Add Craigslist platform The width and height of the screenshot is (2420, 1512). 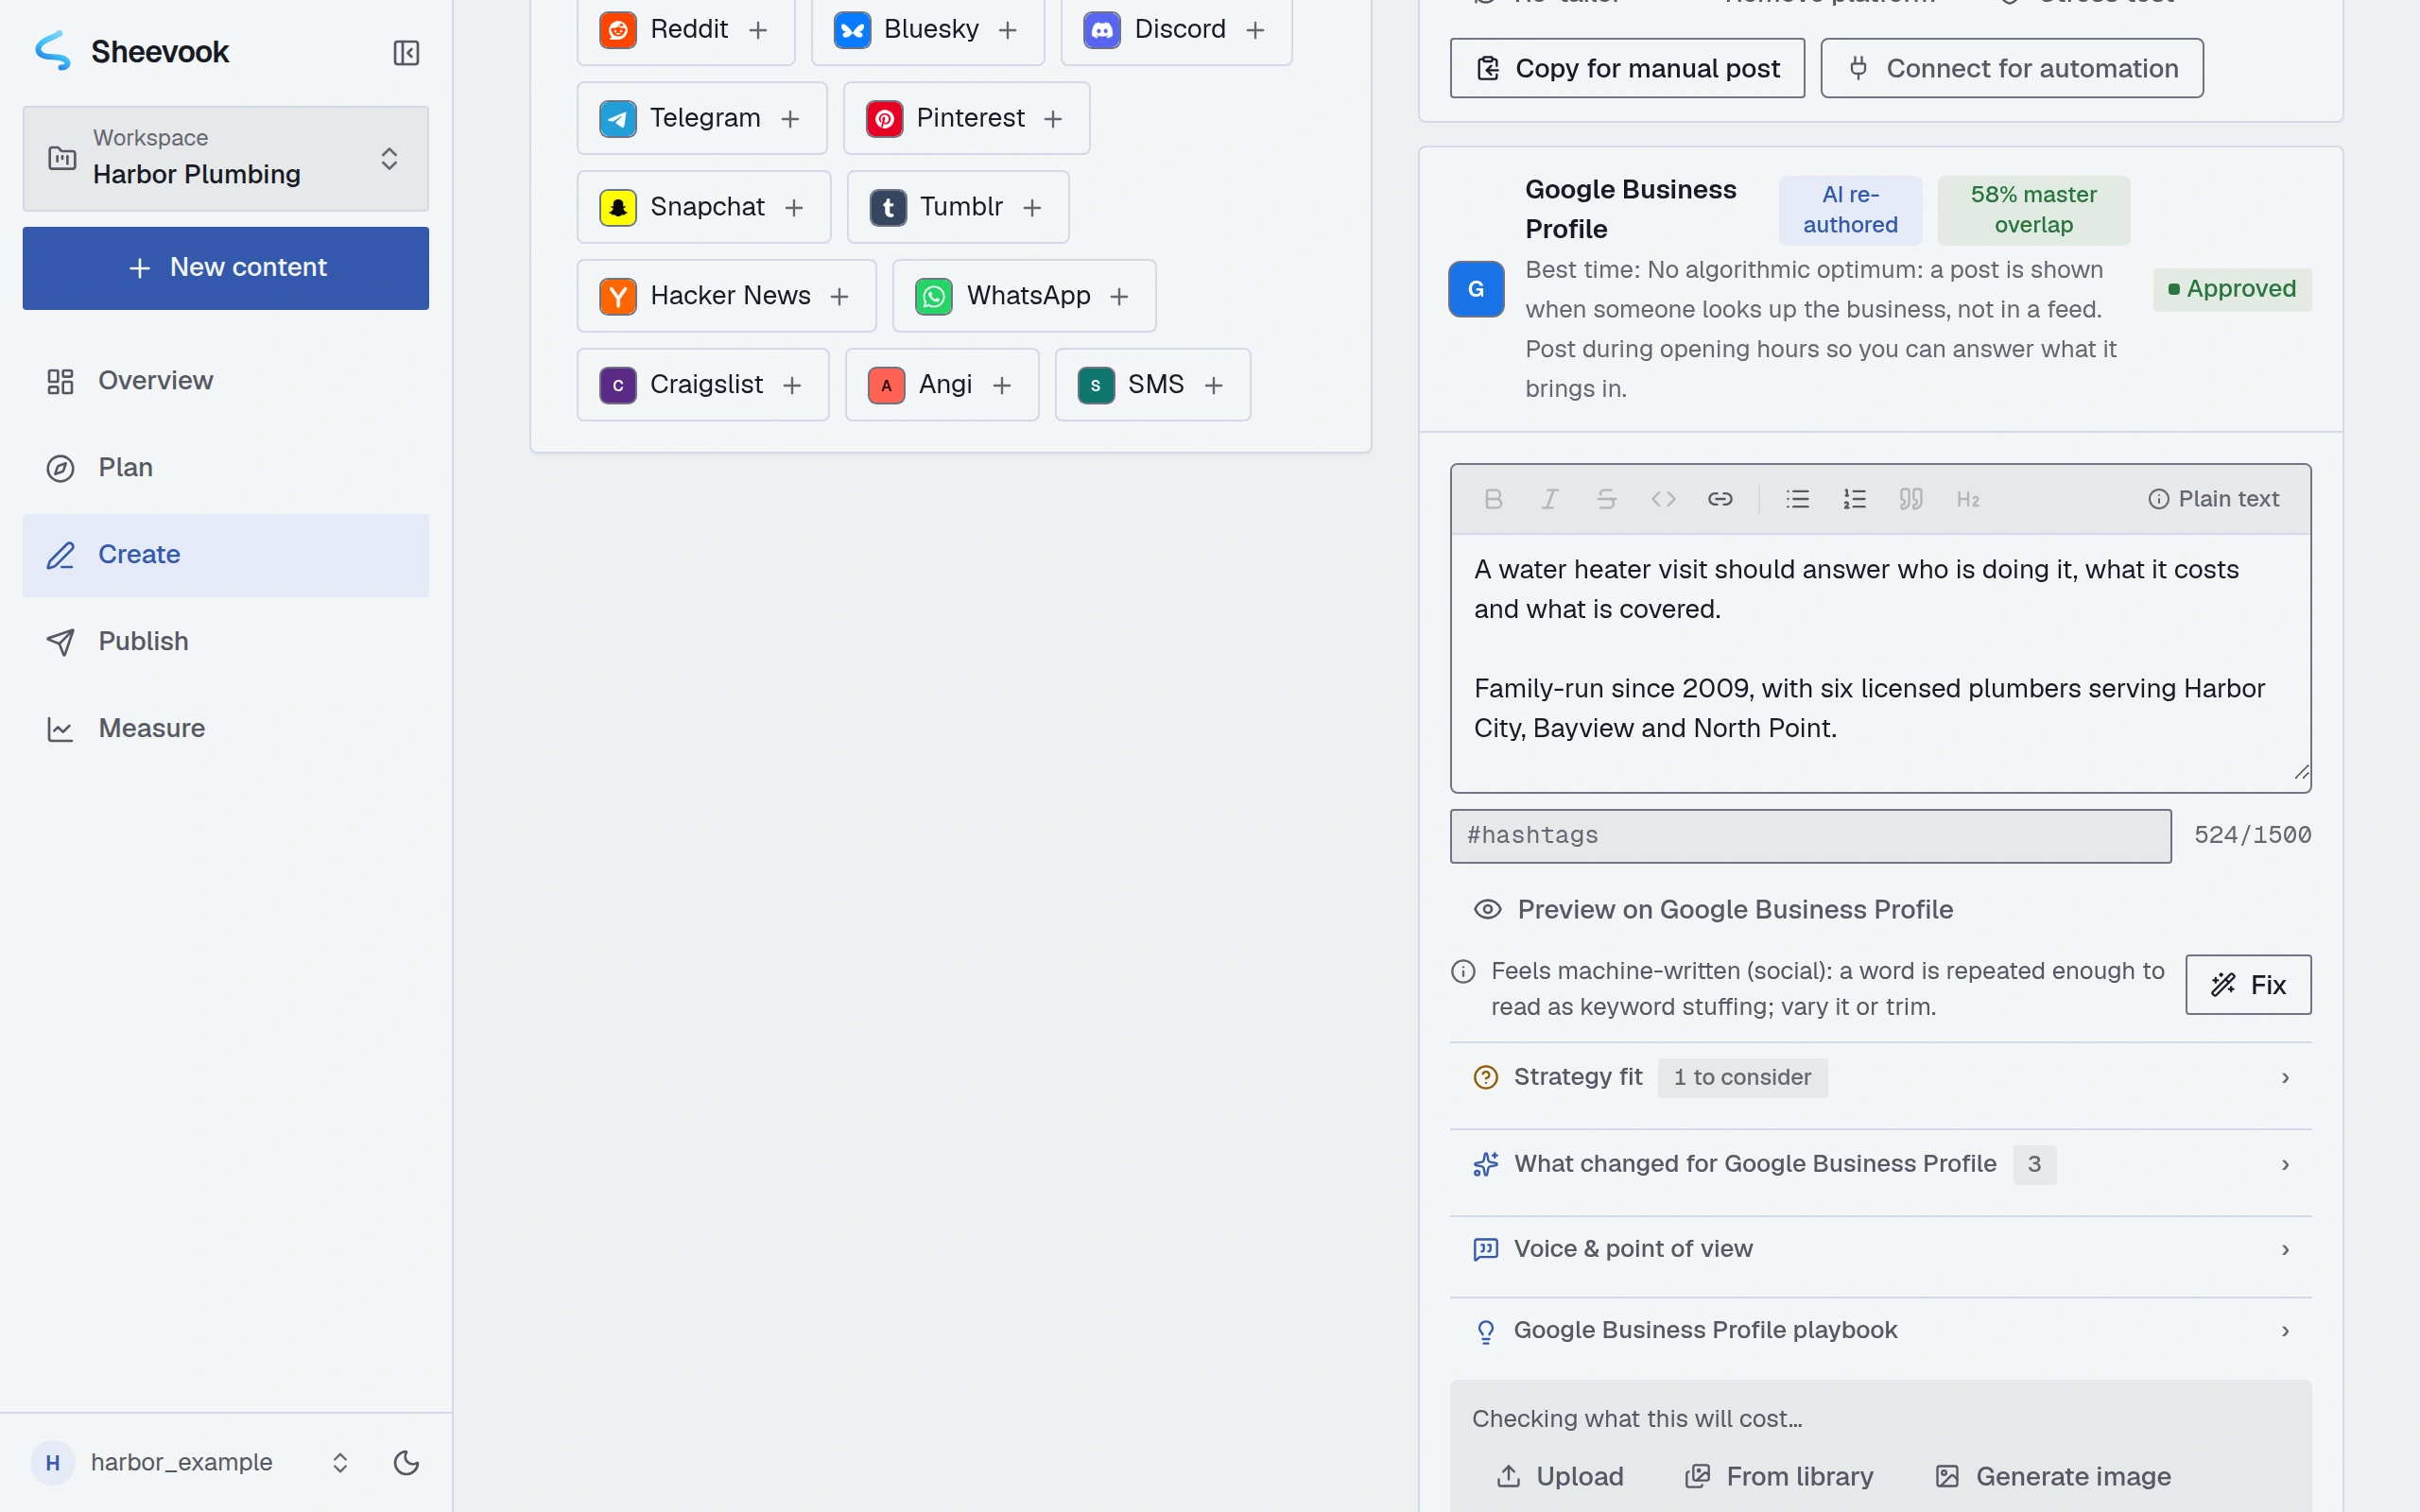703,385
